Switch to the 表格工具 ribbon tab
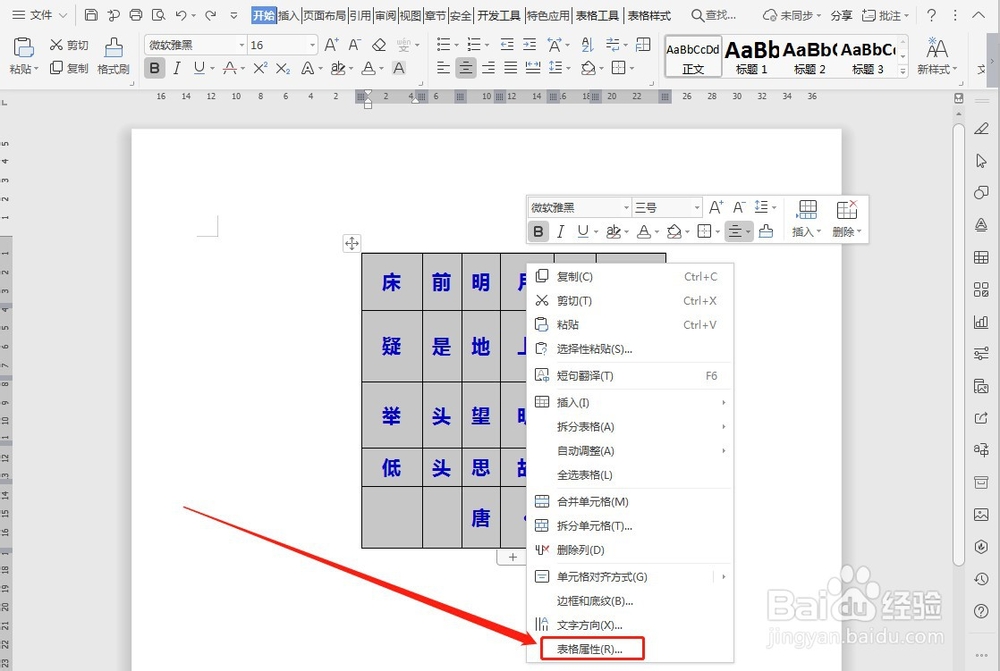This screenshot has width=1000, height=671. (x=597, y=15)
